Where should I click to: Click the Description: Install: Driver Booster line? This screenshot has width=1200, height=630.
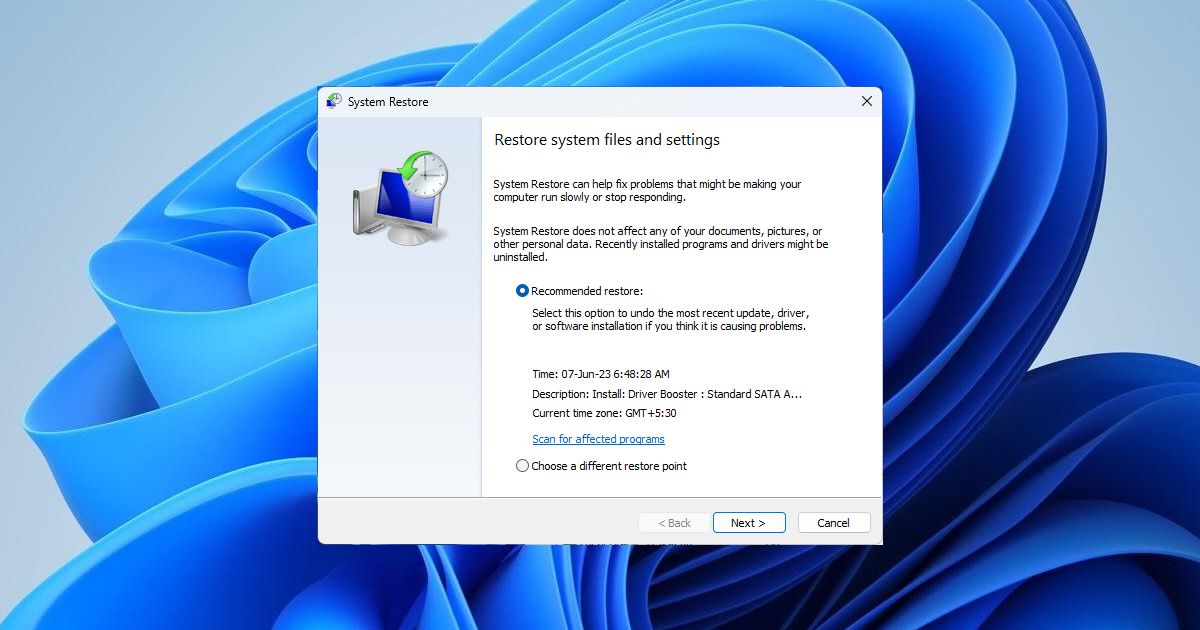[x=666, y=394]
